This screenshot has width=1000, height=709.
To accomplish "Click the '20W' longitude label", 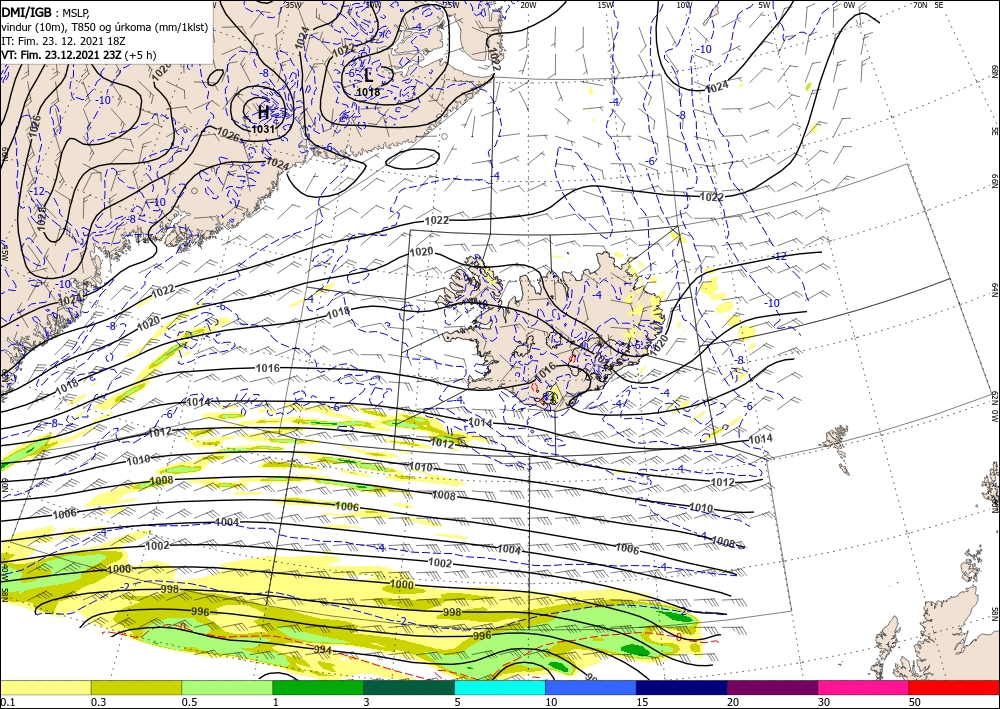I will [x=528, y=5].
